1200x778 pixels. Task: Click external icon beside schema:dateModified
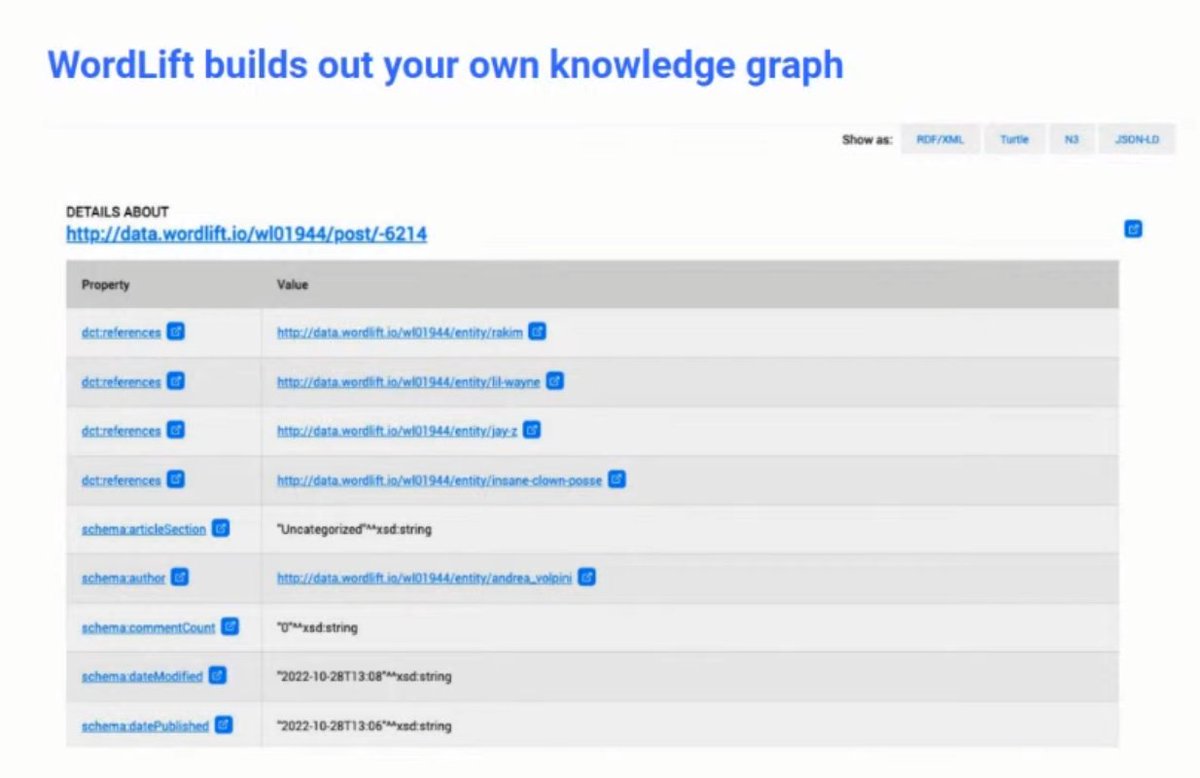(x=217, y=676)
